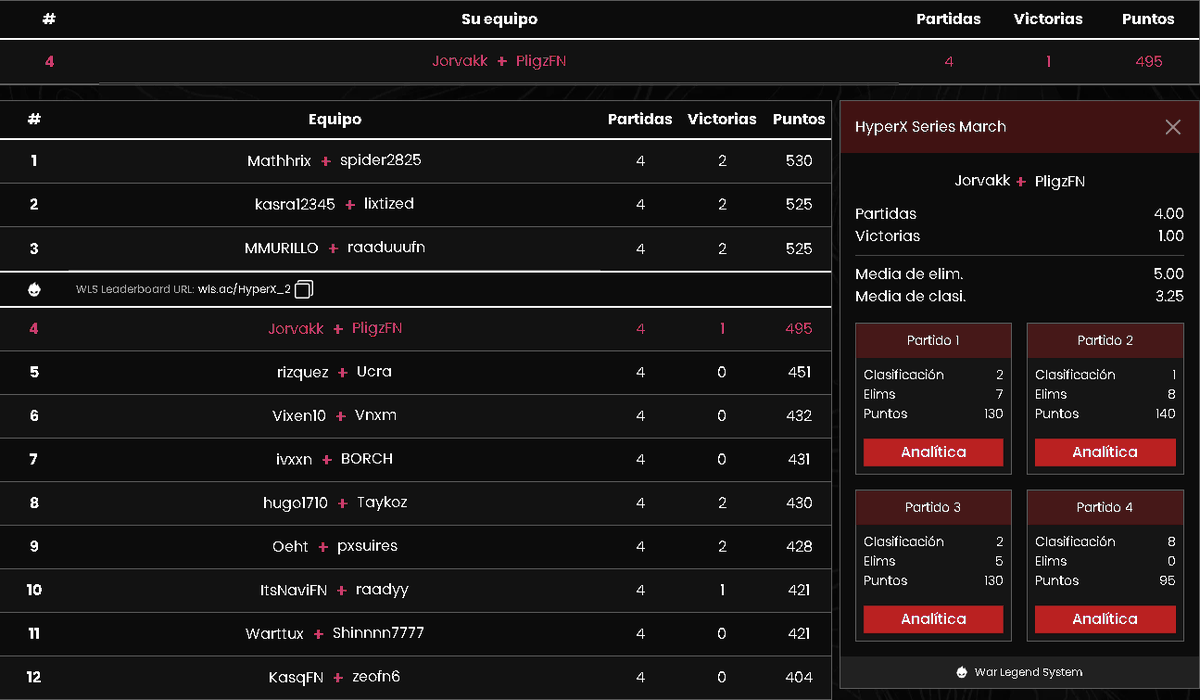The image size is (1200, 700).
Task: Open Analítica for Partido 3
Action: (933, 619)
